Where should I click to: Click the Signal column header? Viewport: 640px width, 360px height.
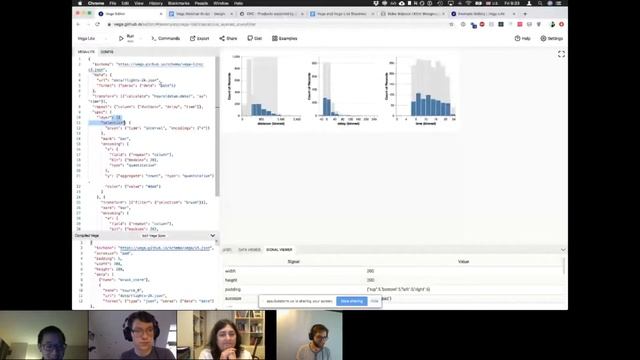(x=293, y=262)
